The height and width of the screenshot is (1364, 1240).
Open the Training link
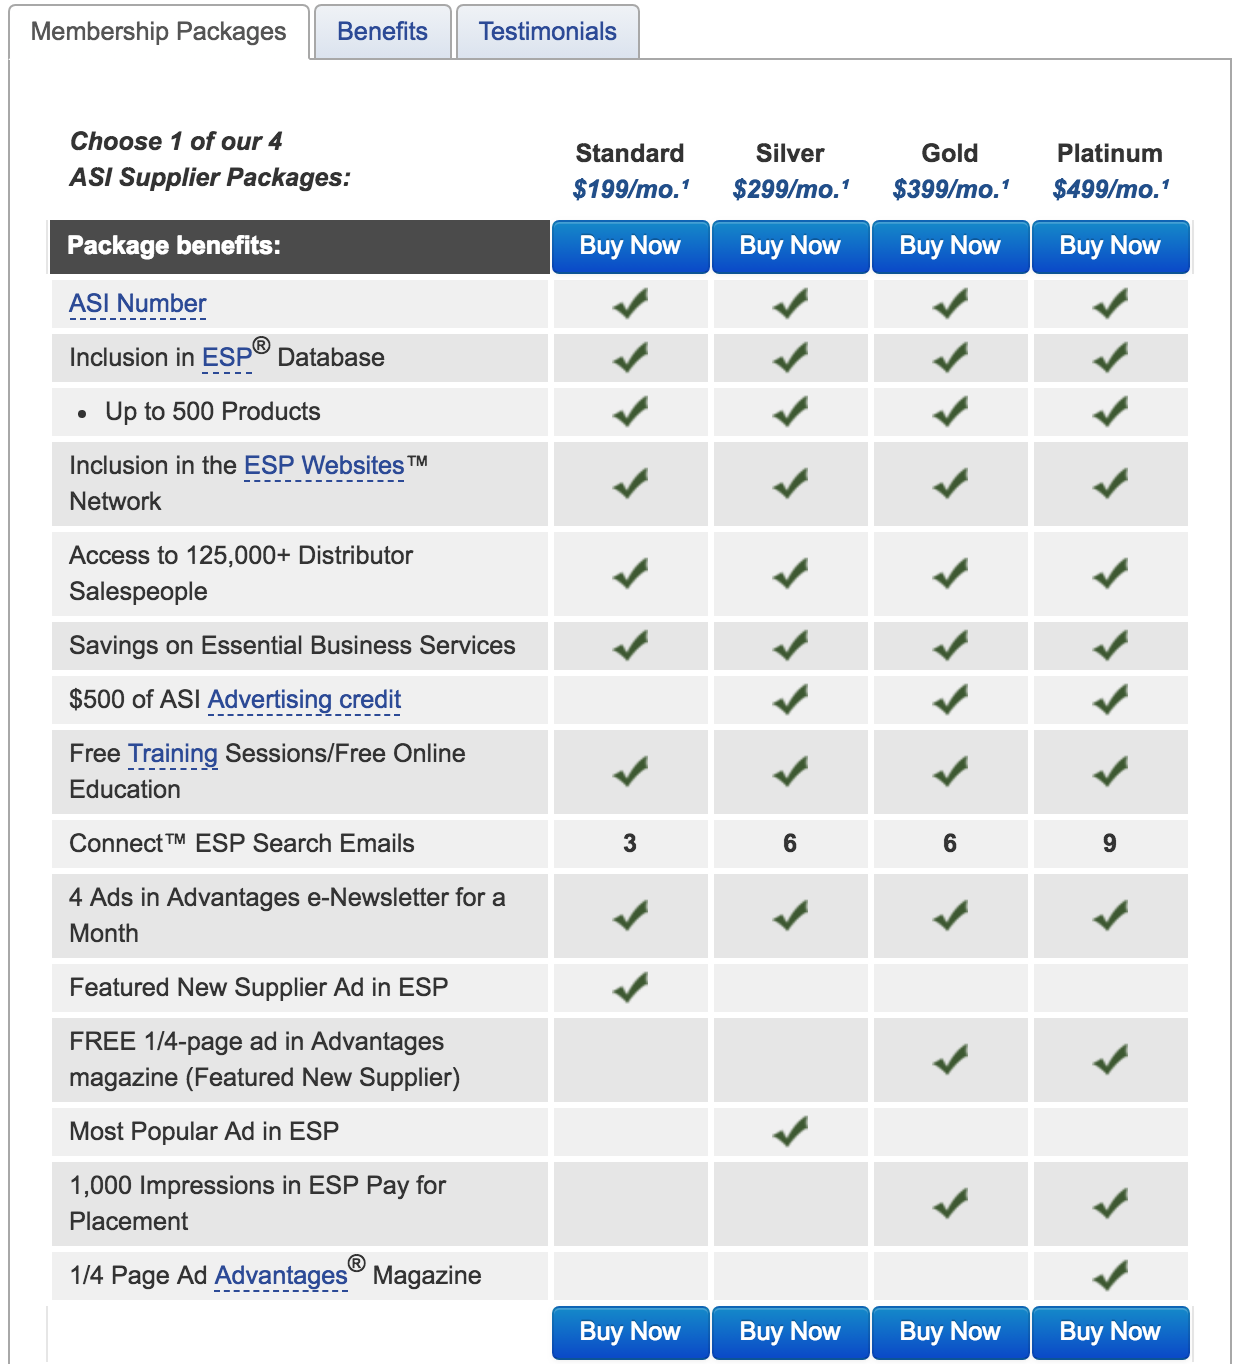tap(173, 754)
